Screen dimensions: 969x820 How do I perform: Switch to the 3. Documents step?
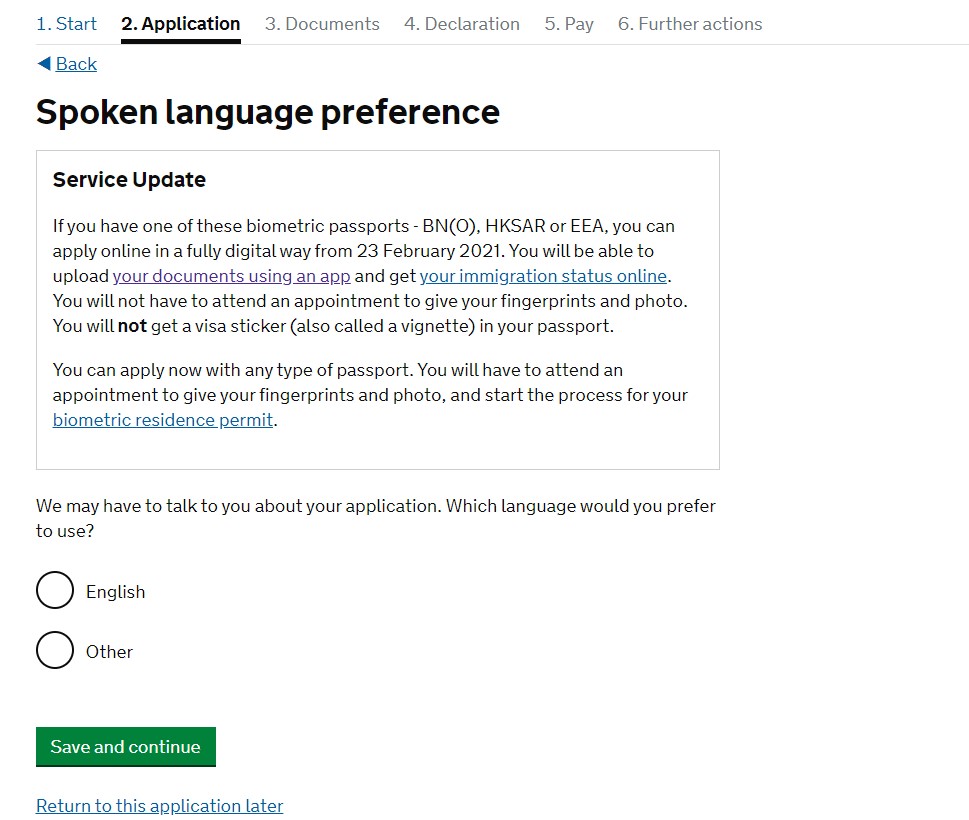[322, 24]
